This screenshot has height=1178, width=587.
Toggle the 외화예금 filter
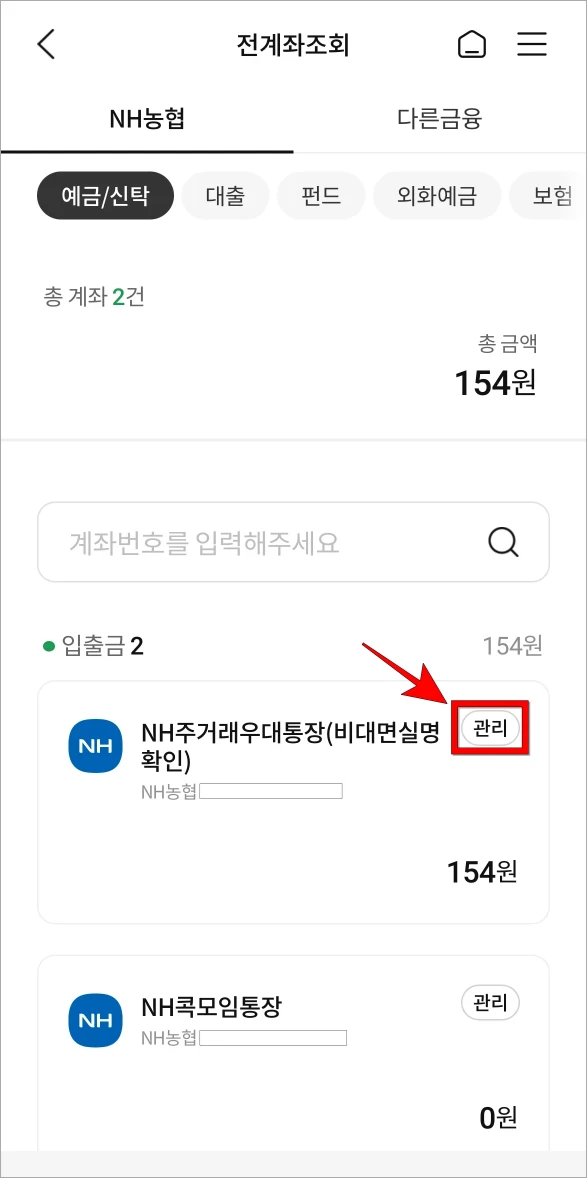click(437, 196)
